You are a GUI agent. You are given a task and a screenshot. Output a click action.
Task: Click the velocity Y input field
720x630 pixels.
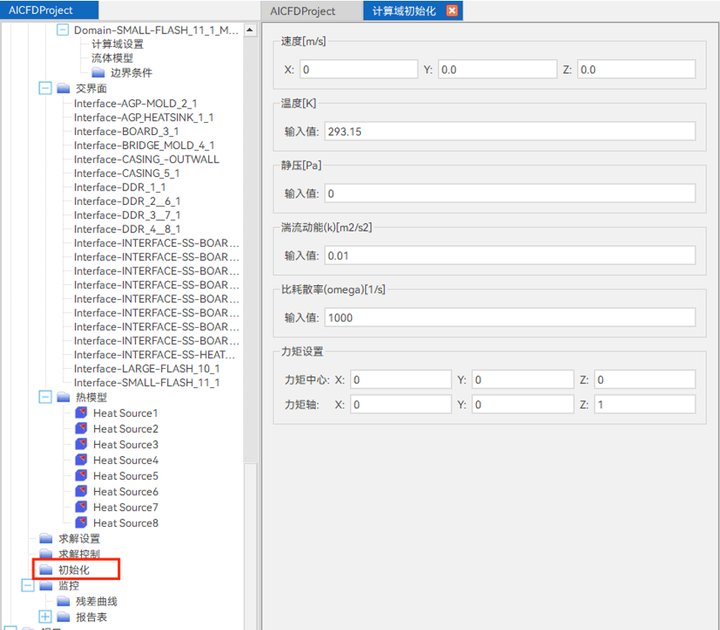(x=497, y=69)
